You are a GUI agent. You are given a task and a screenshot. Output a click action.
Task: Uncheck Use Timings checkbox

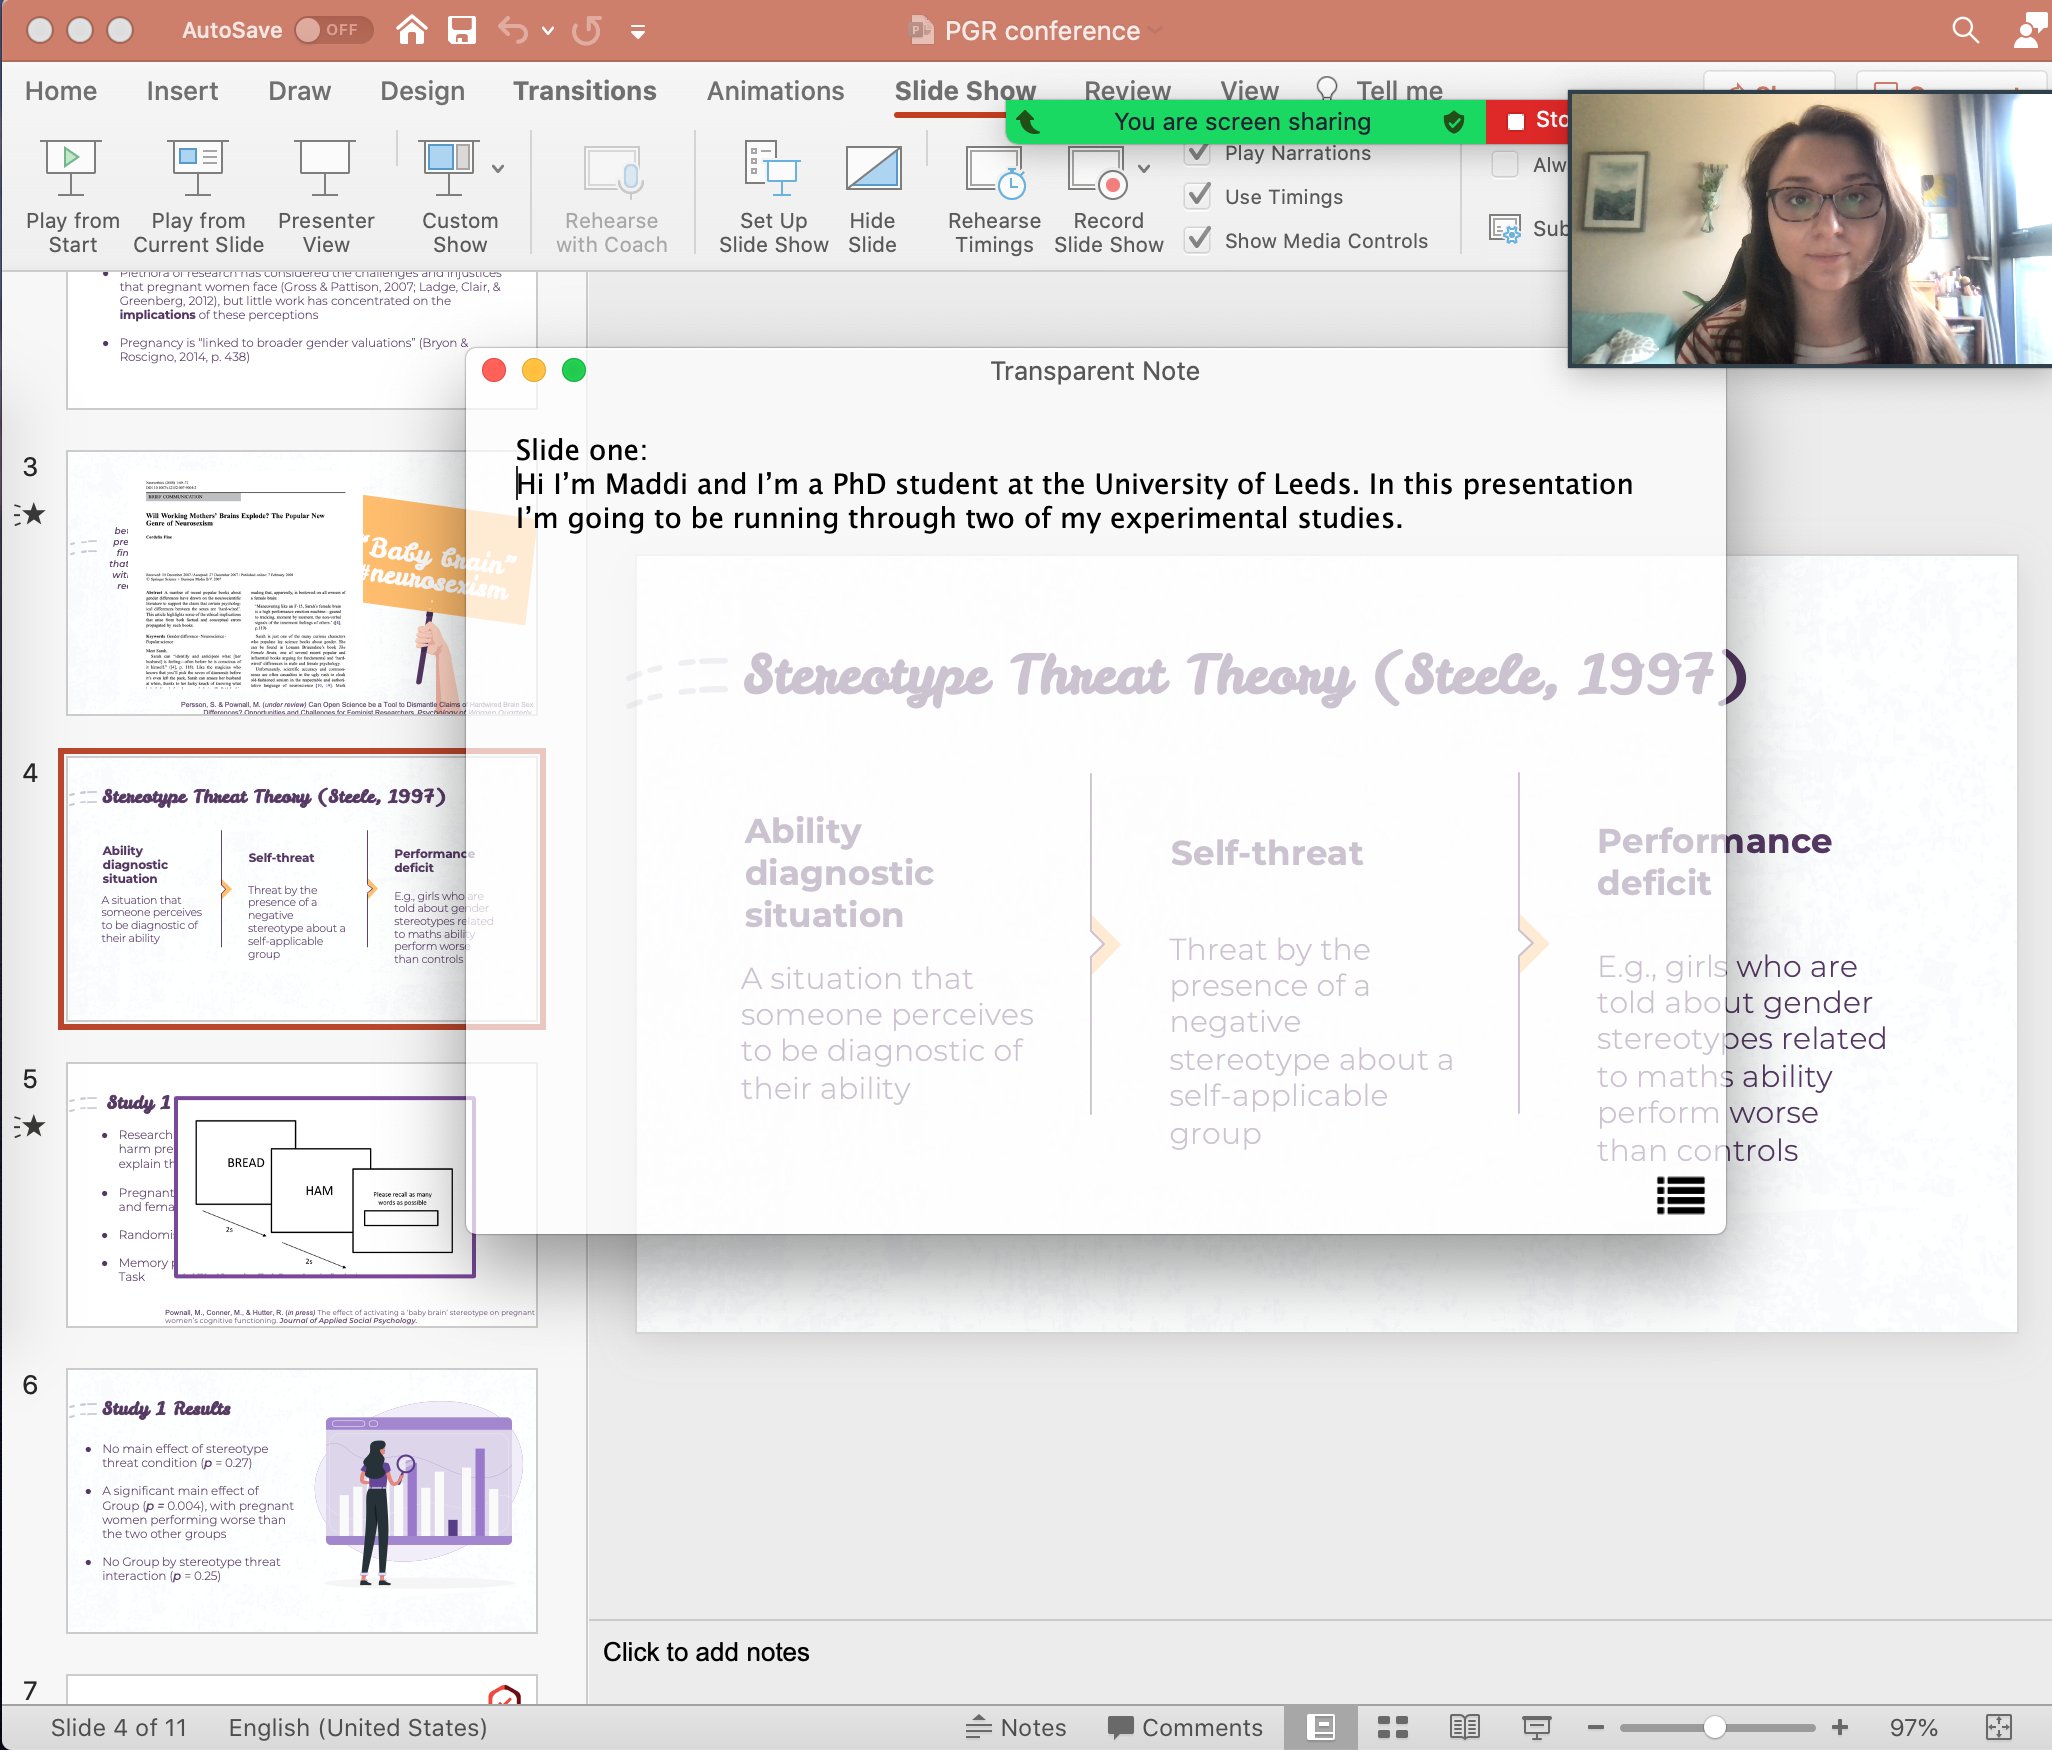pos(1198,196)
